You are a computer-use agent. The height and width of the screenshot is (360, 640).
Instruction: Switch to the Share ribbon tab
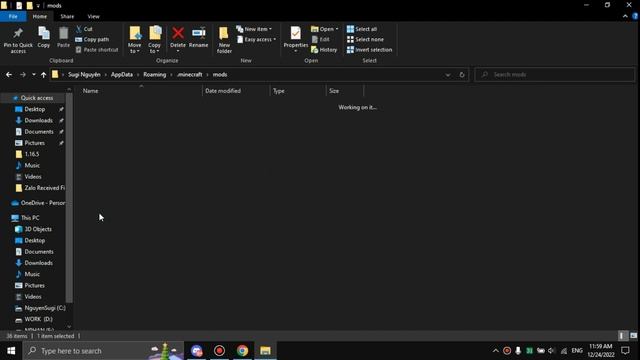coord(67,16)
